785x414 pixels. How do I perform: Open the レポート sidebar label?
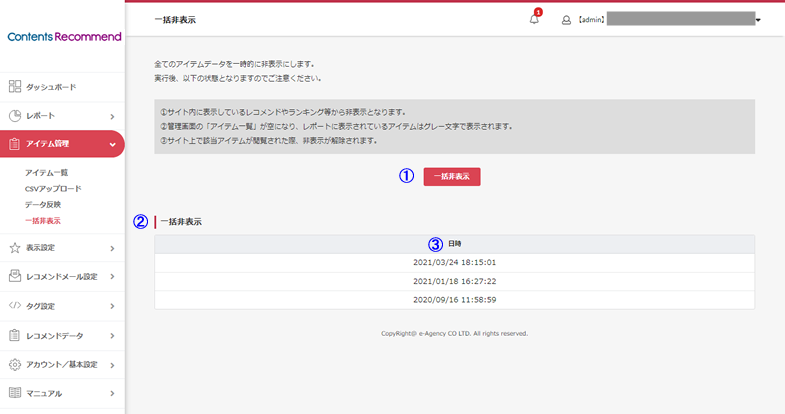[41, 116]
